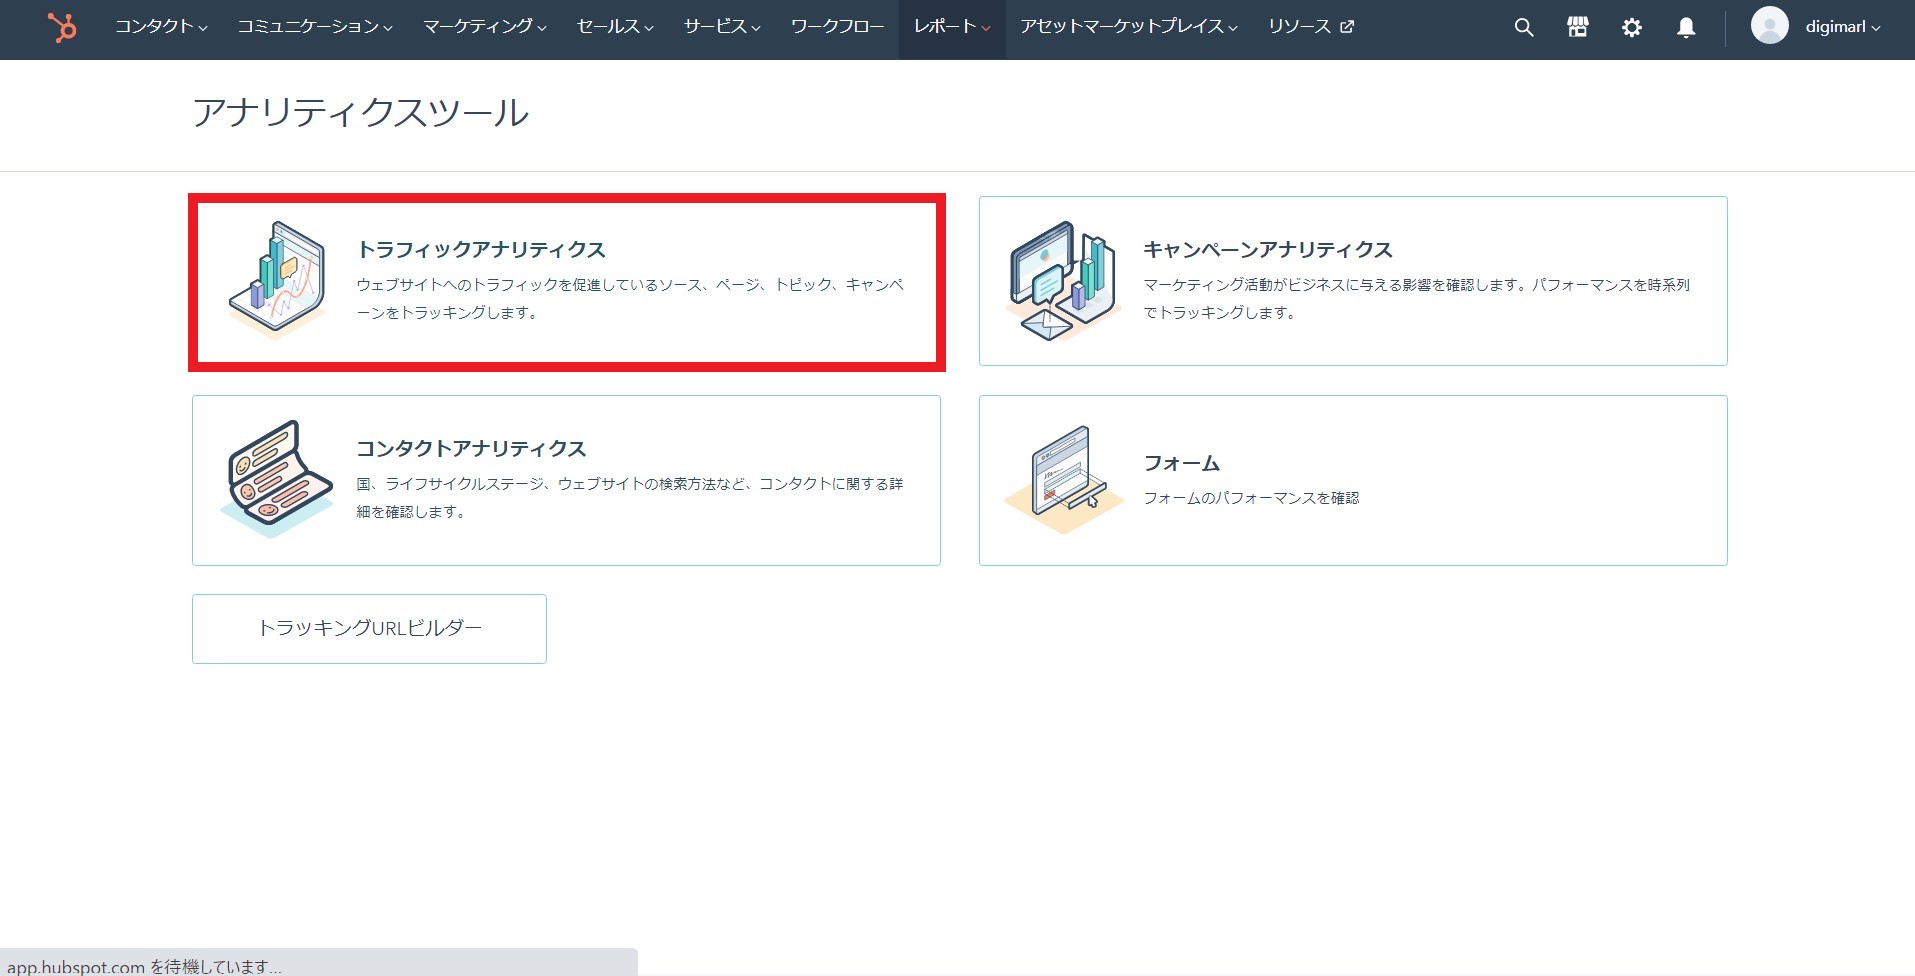The height and width of the screenshot is (976, 1915).
Task: Expand the アセットマーケットプレイス menu
Action: point(1129,27)
